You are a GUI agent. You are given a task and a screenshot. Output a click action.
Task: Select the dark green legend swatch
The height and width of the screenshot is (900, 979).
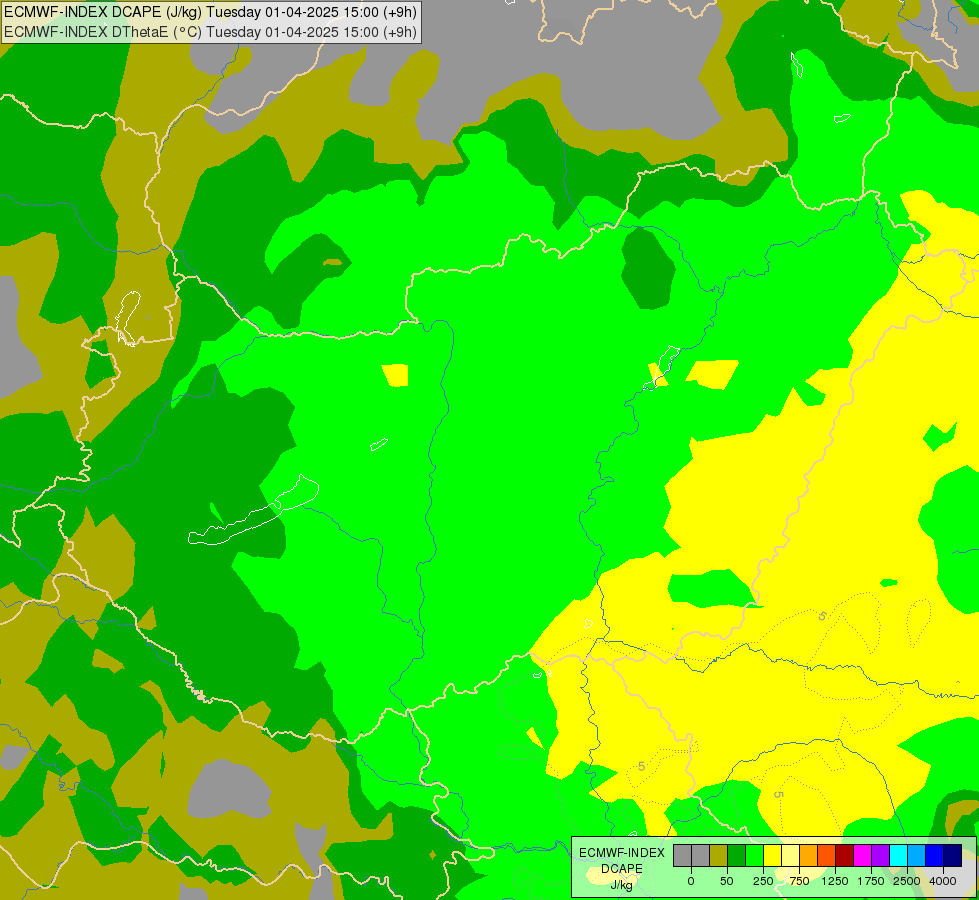pos(737,855)
